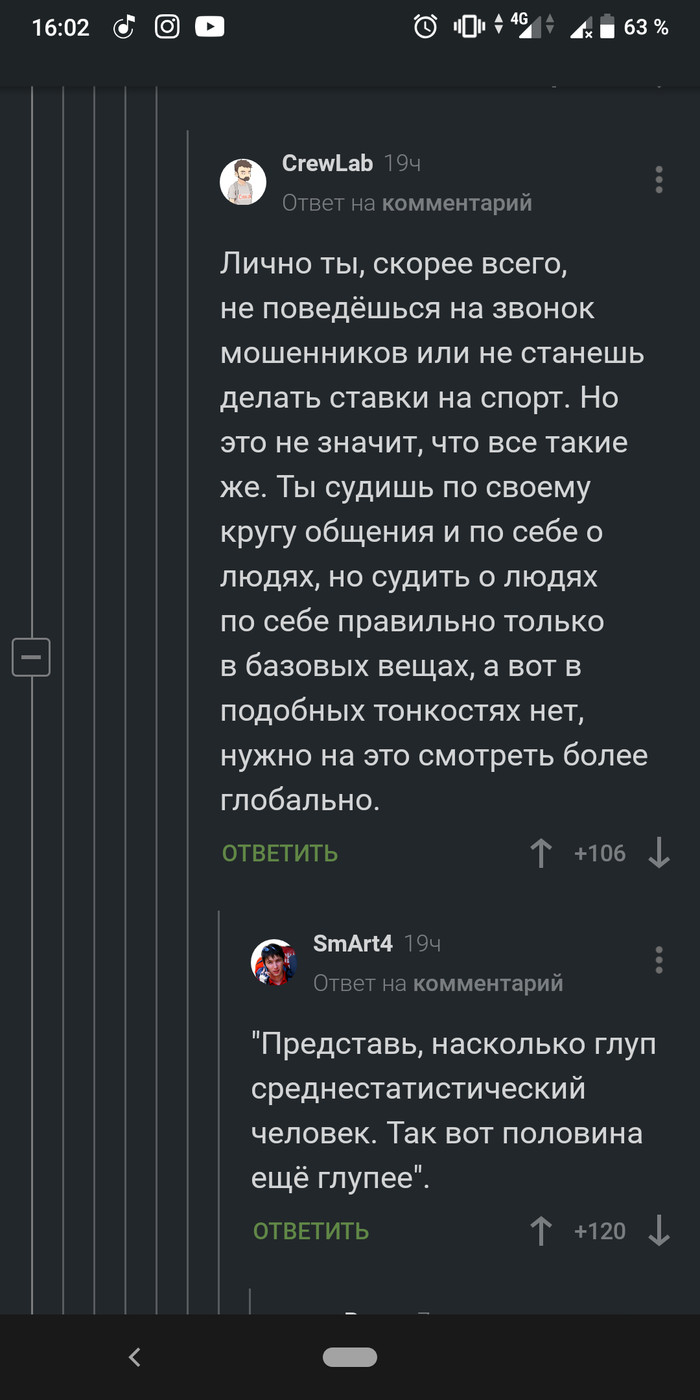Upvote CrewLab's comment with the up arrow
Viewport: 700px width, 1400px height.
pos(540,853)
